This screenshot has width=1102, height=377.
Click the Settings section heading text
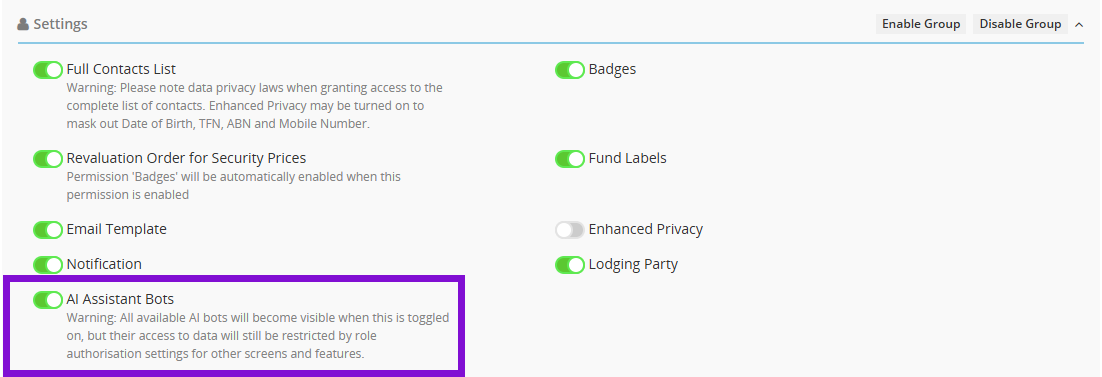[x=60, y=25]
